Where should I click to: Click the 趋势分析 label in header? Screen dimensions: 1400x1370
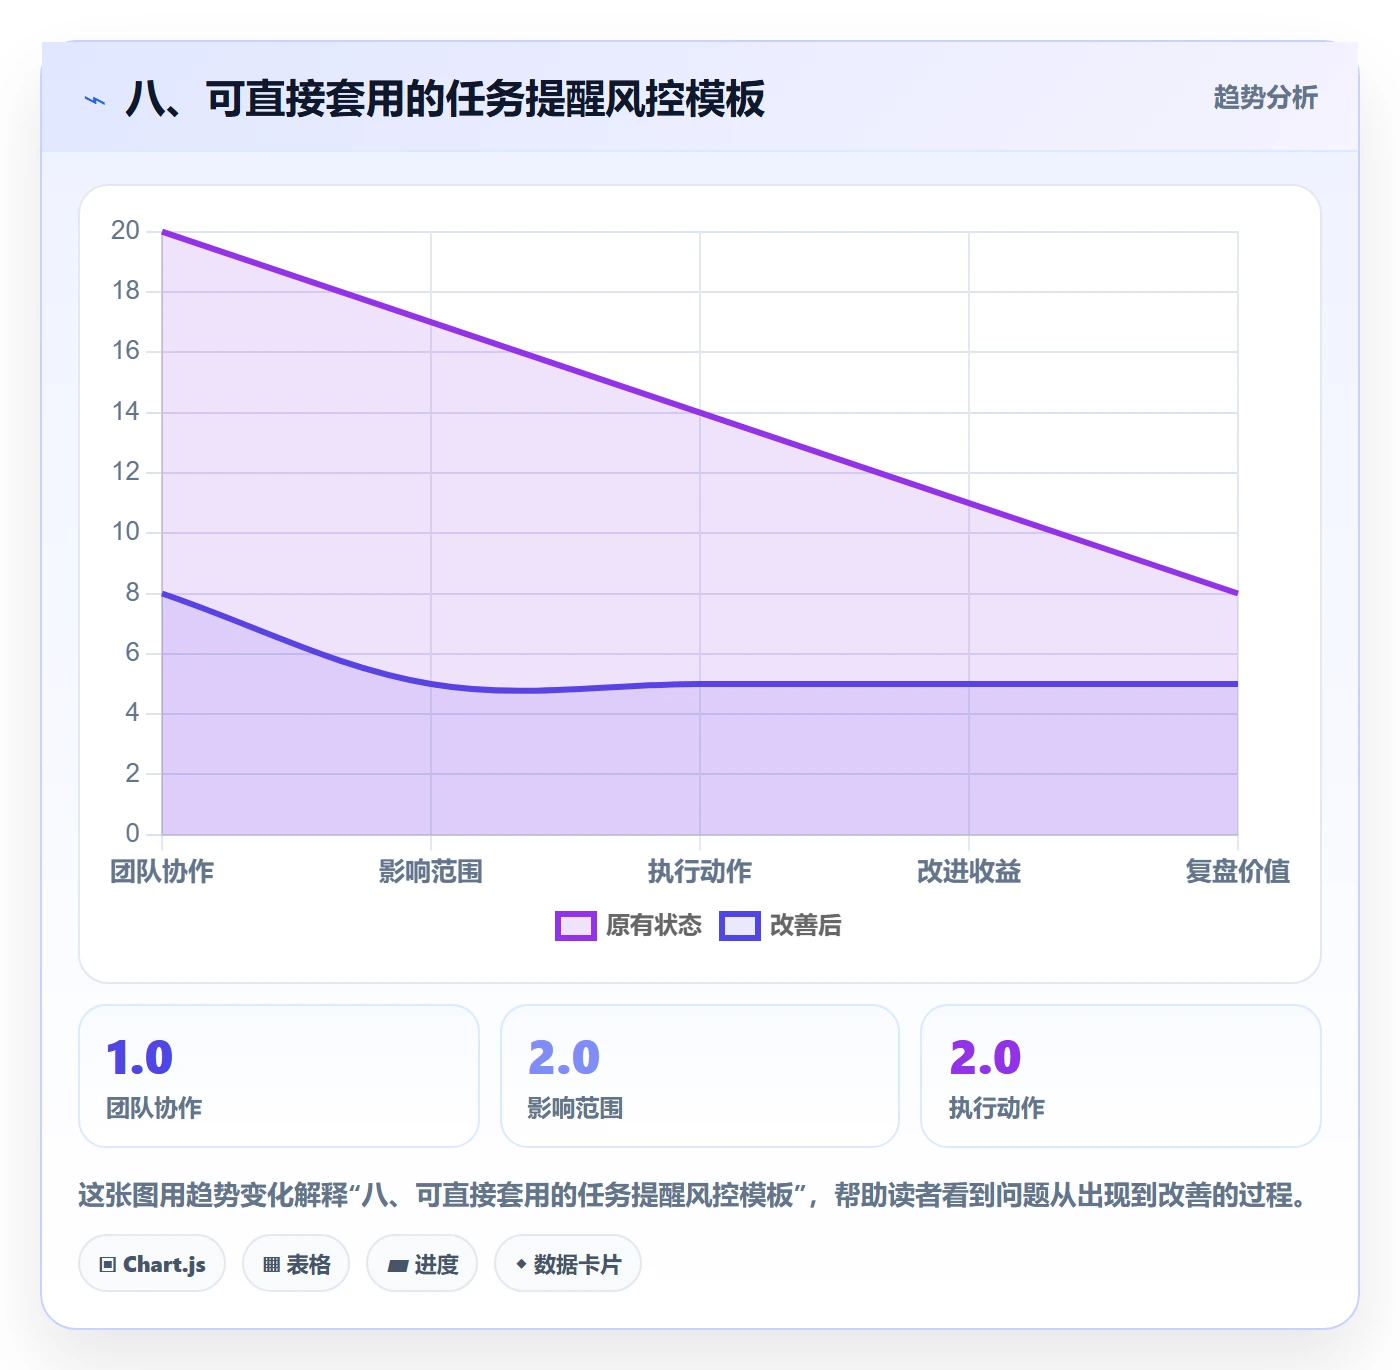point(1265,97)
